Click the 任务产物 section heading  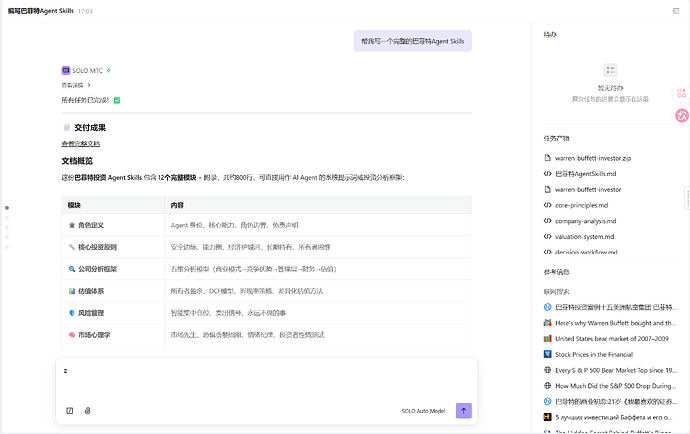556,138
